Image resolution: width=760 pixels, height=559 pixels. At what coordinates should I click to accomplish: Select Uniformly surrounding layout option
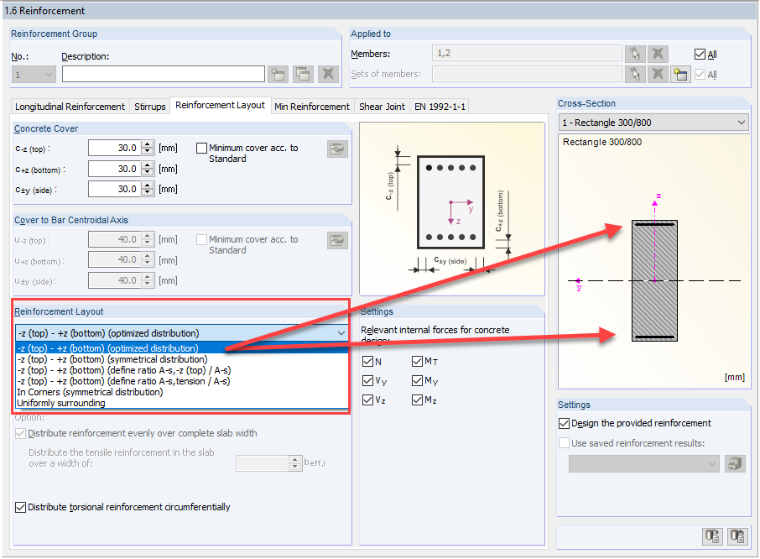182,403
